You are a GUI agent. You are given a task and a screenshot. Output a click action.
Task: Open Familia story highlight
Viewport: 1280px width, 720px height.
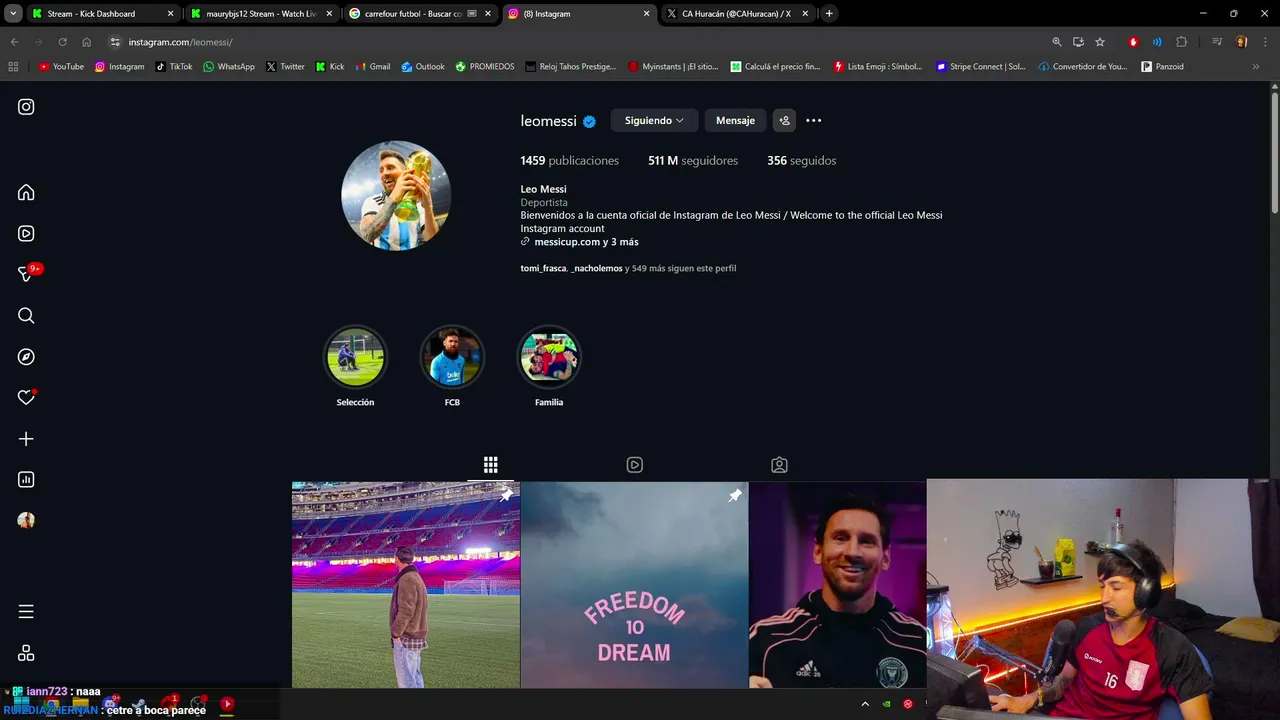549,357
